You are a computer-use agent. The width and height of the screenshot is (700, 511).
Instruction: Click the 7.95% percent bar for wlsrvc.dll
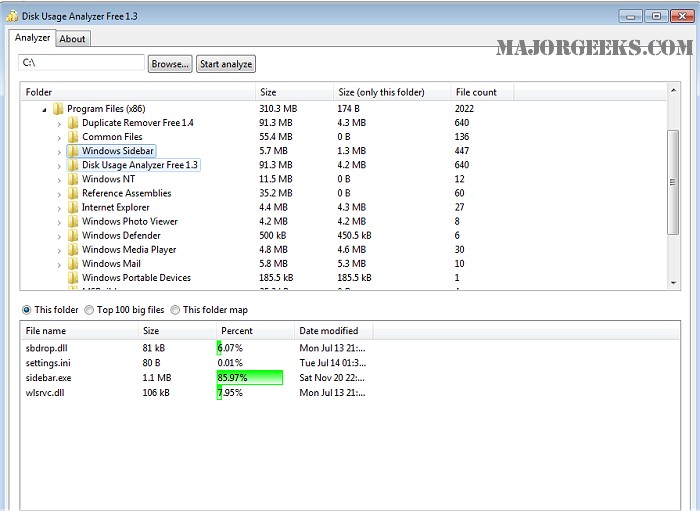tap(219, 393)
